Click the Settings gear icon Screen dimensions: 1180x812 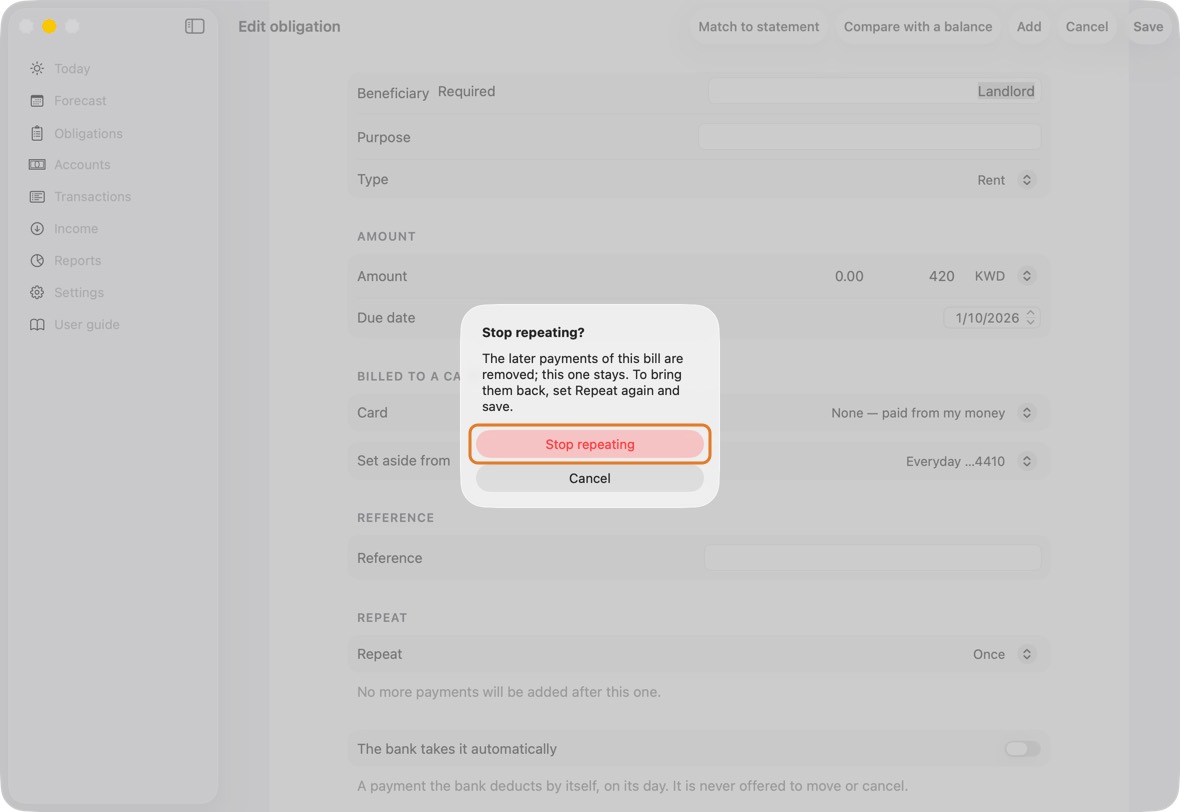(x=37, y=293)
